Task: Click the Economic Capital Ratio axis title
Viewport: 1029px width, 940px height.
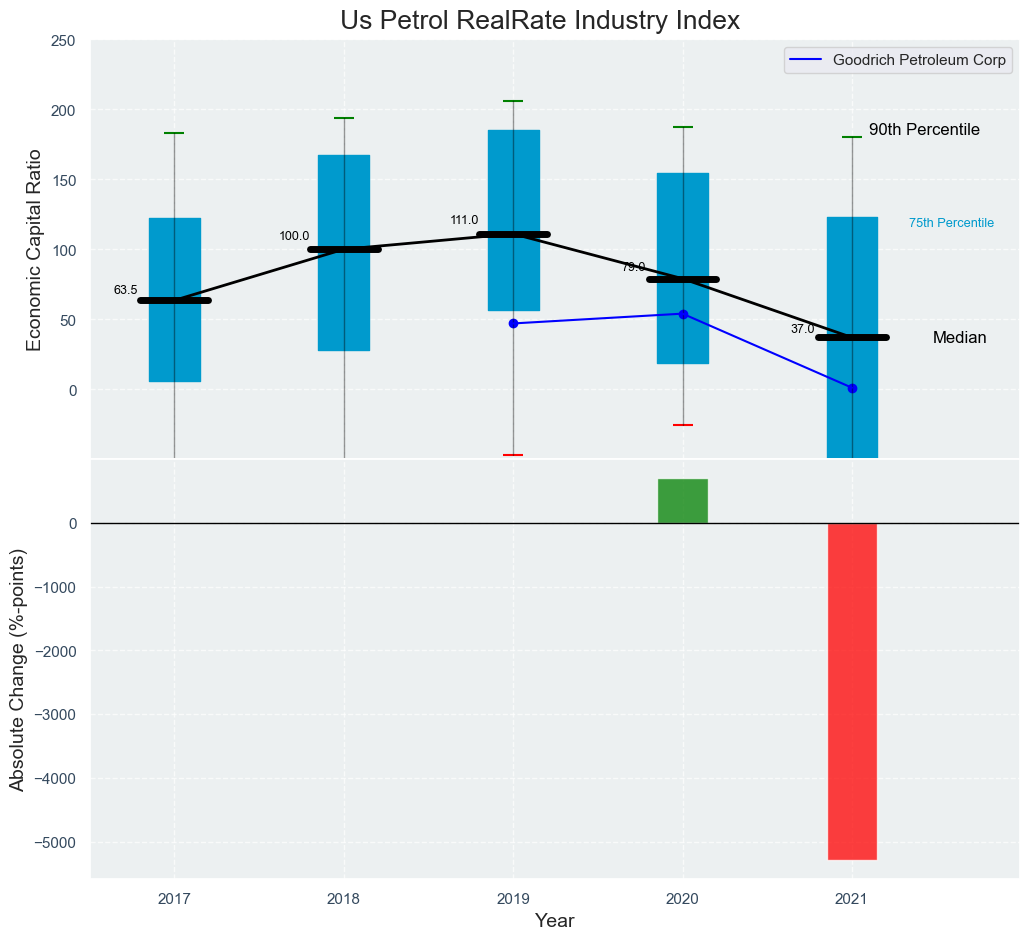Action: click(x=34, y=250)
